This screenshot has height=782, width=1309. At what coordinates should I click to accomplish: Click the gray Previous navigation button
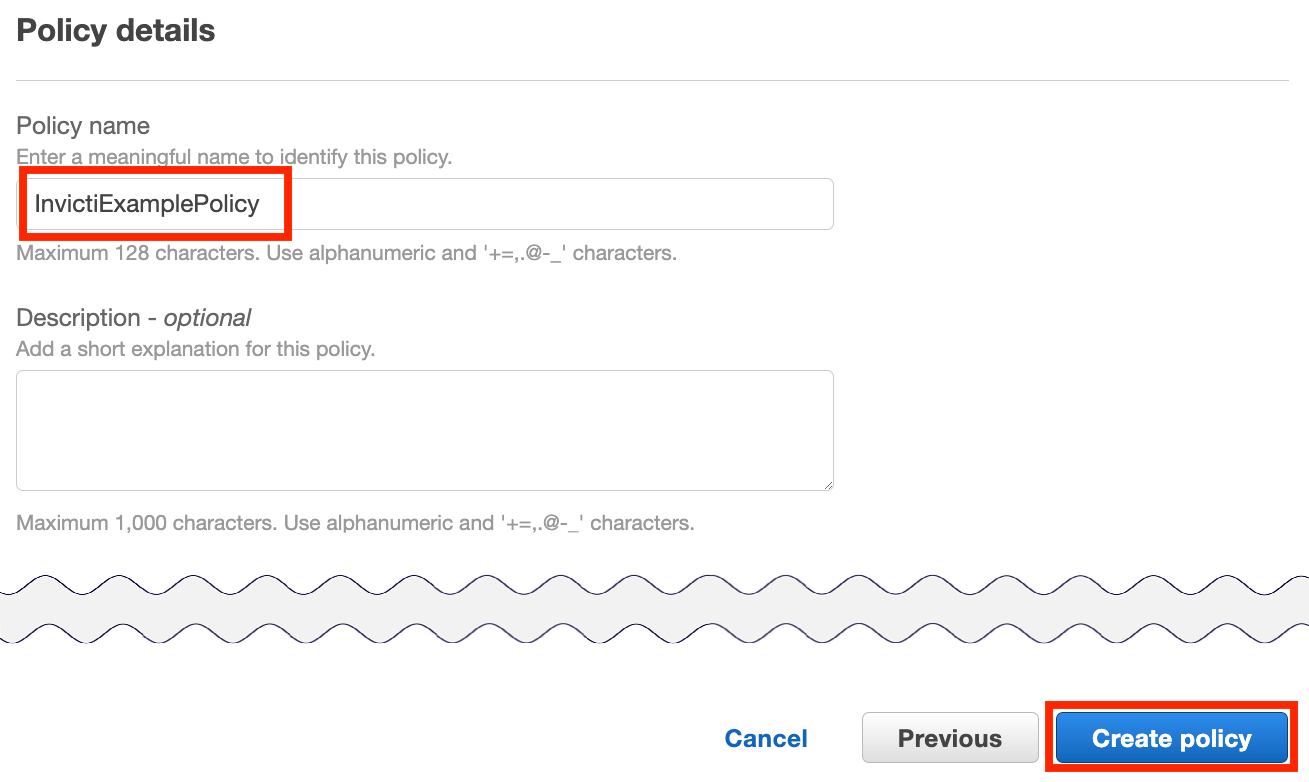coord(949,737)
